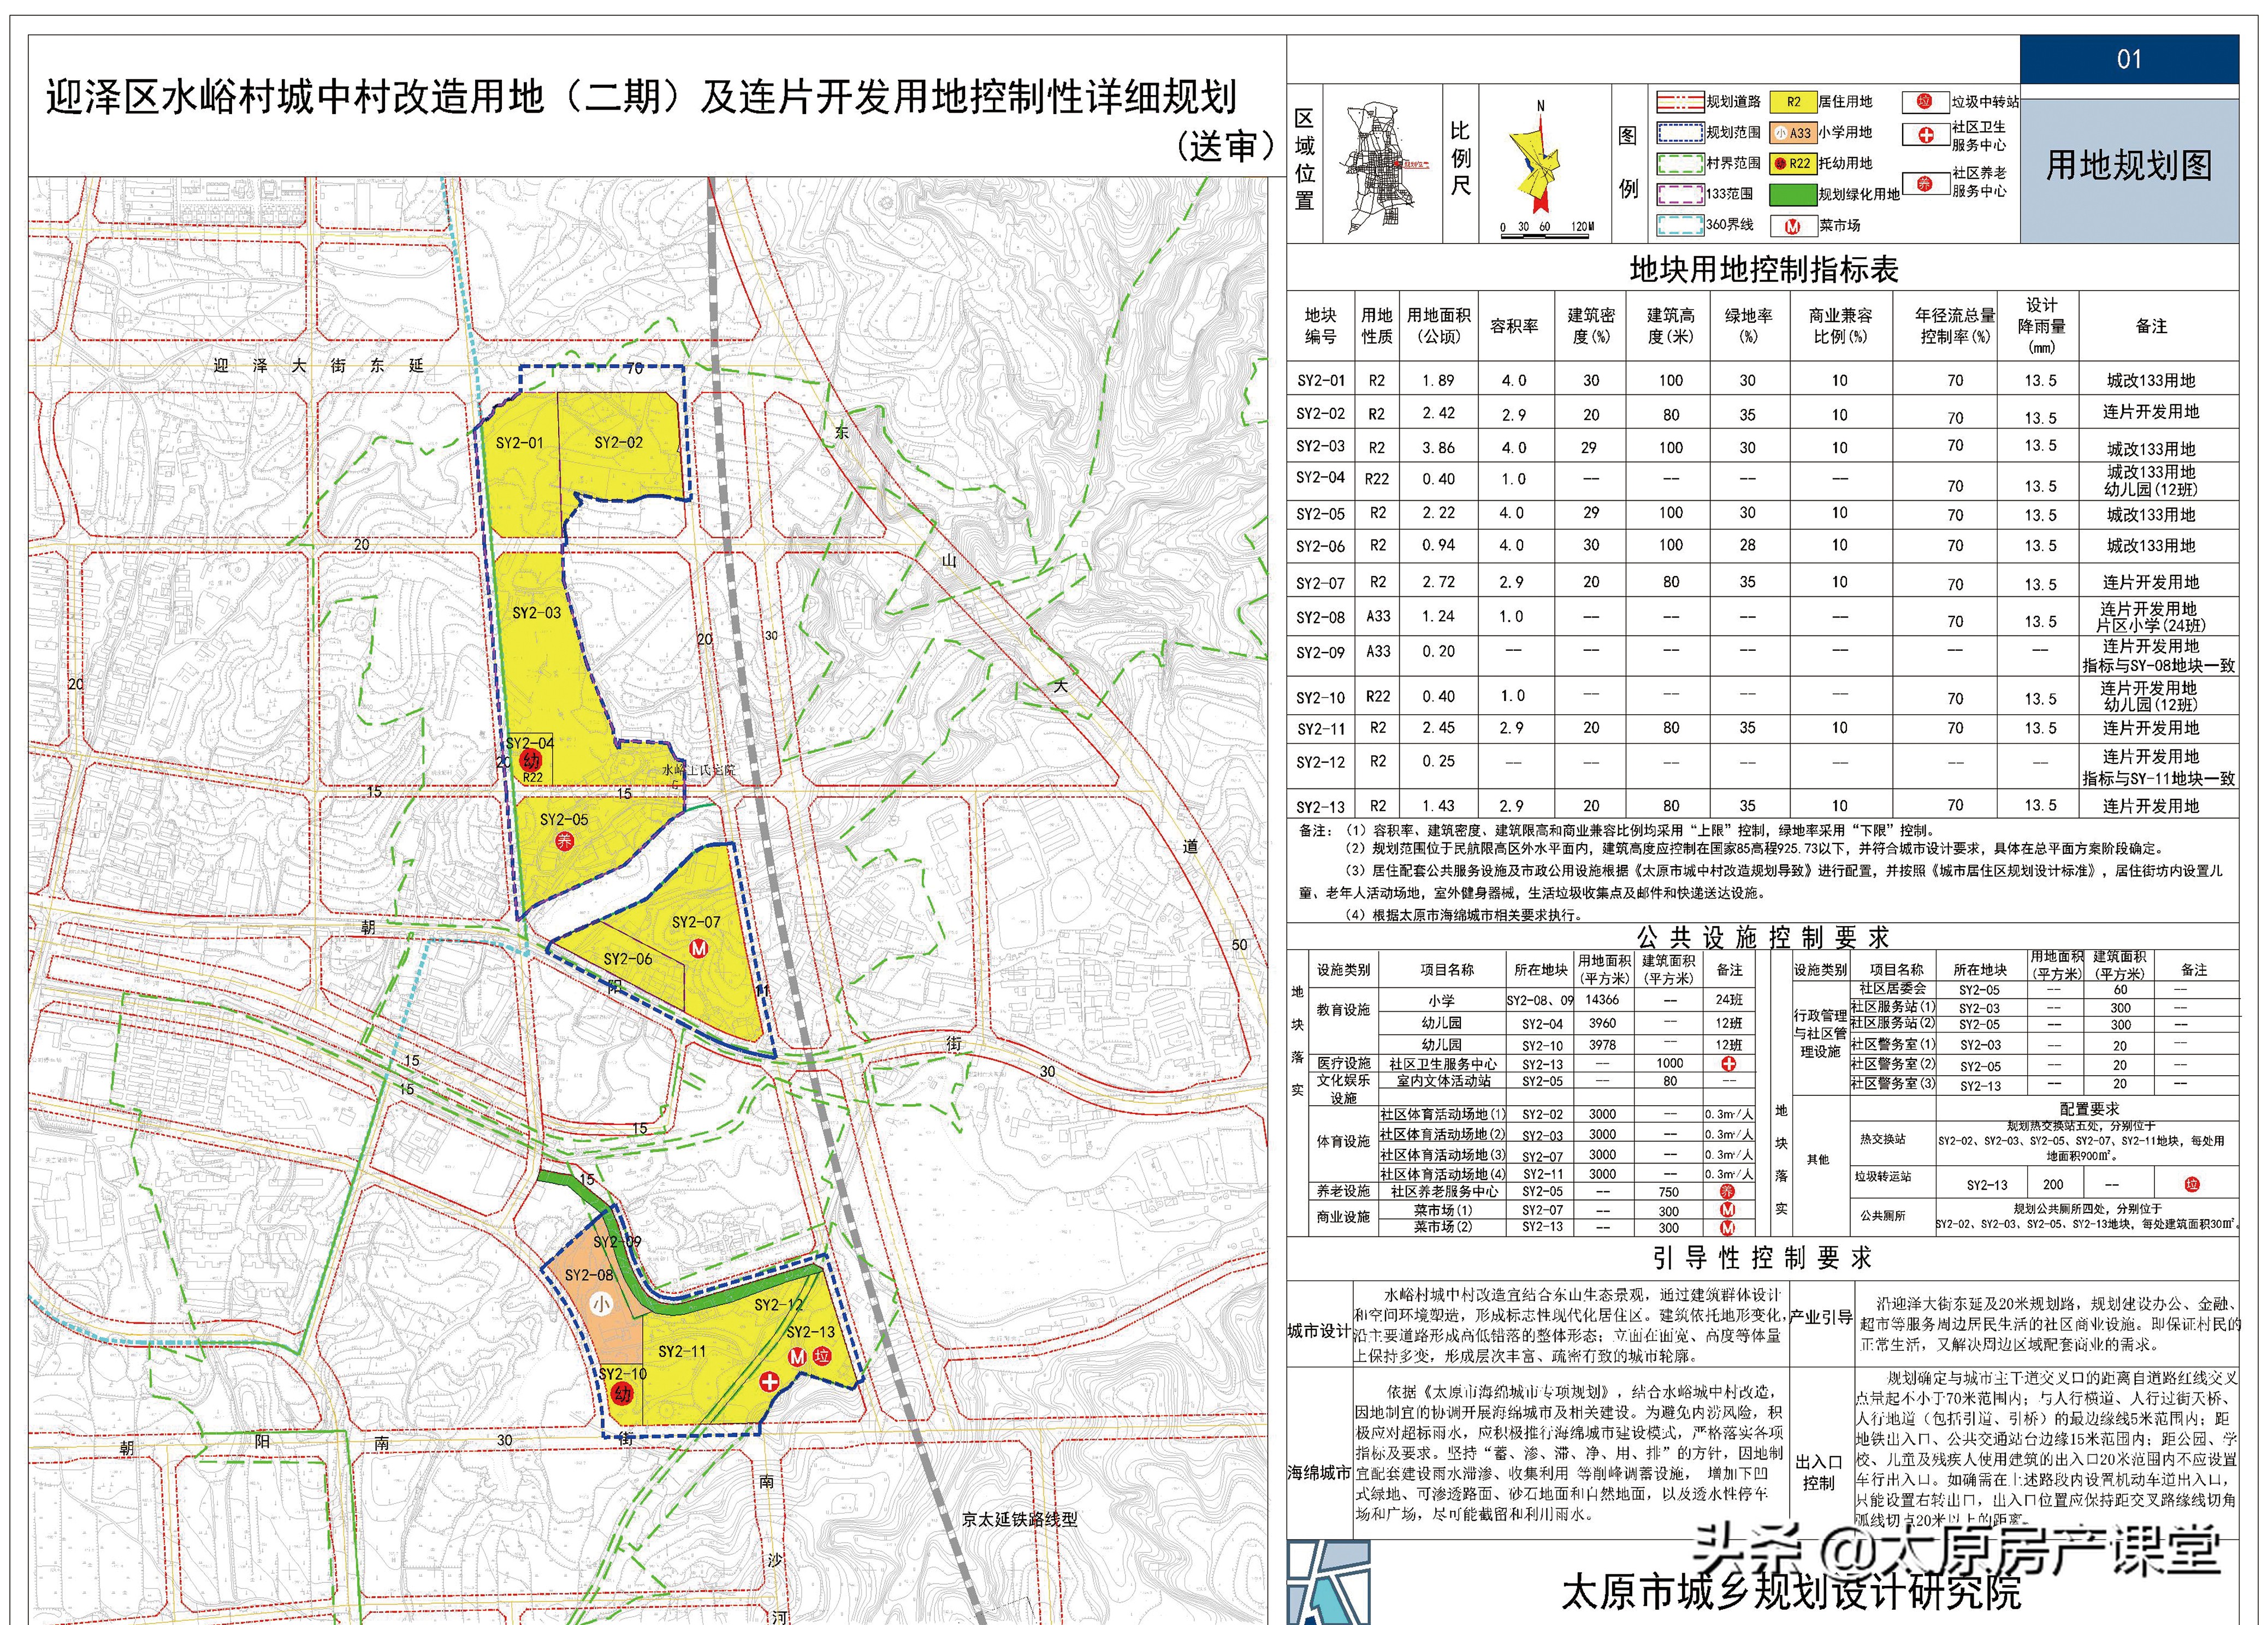The width and height of the screenshot is (2268, 1625).
Task: Click the red cross marker on the map in SY2-13
Action: coord(769,1382)
